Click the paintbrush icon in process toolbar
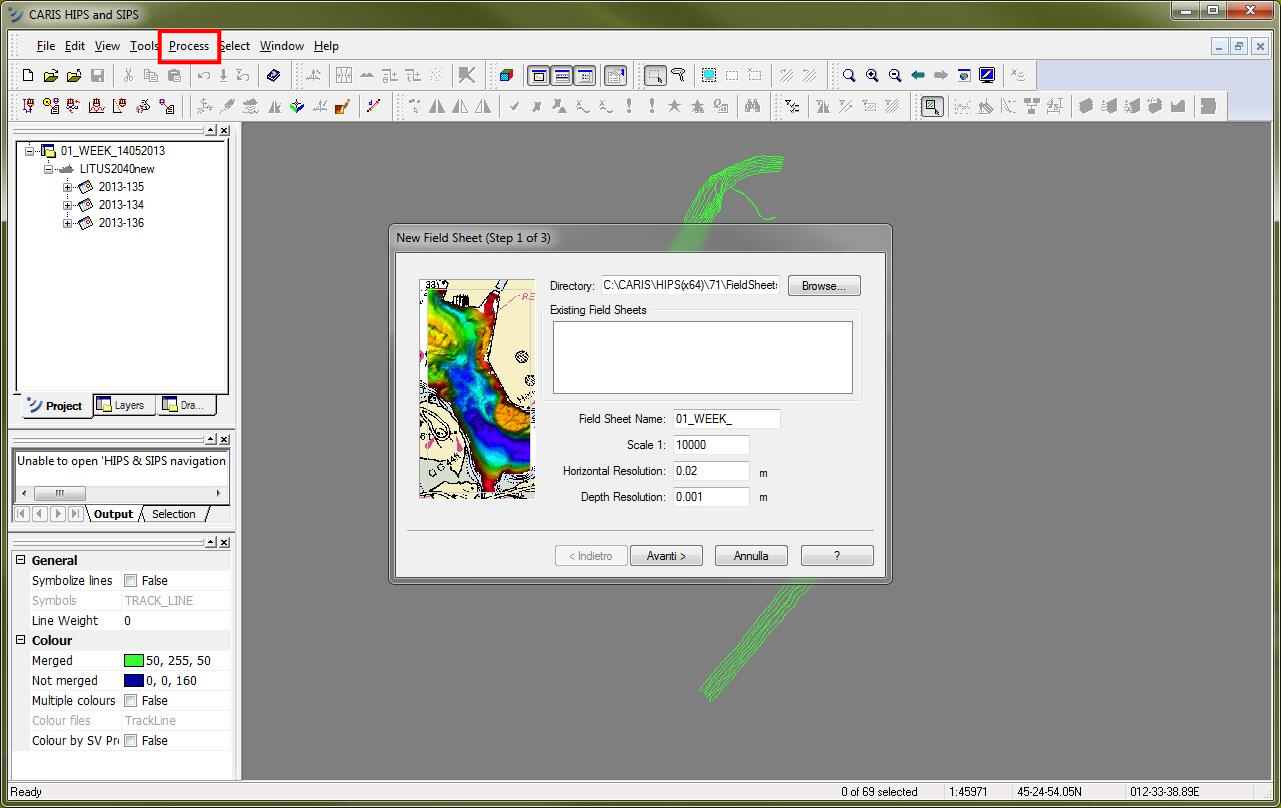Viewport: 1281px width, 808px height. coord(342,105)
